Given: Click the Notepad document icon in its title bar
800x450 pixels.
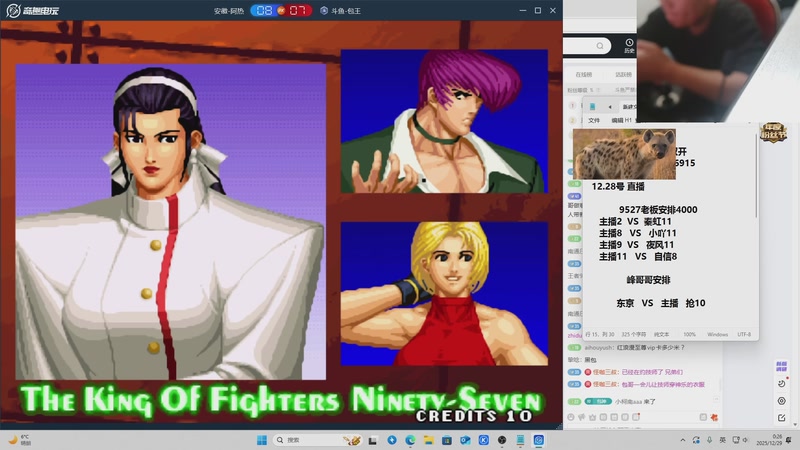Looking at the screenshot, I should 592,107.
